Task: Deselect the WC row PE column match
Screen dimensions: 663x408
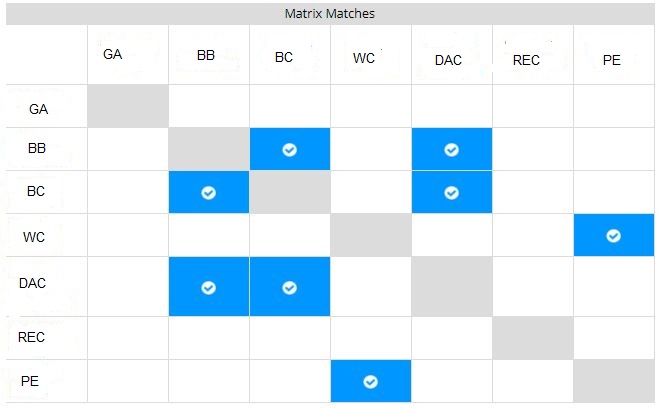Action: [x=613, y=235]
